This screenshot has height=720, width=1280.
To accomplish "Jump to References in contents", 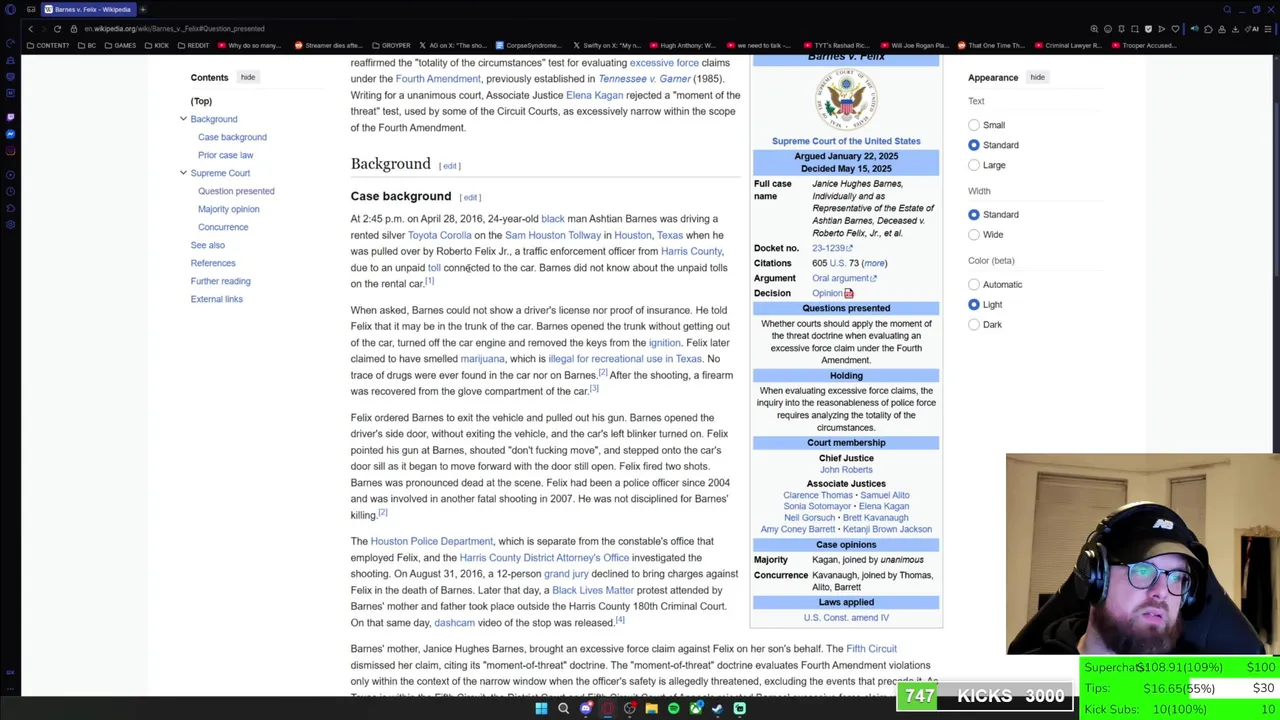I will (213, 263).
